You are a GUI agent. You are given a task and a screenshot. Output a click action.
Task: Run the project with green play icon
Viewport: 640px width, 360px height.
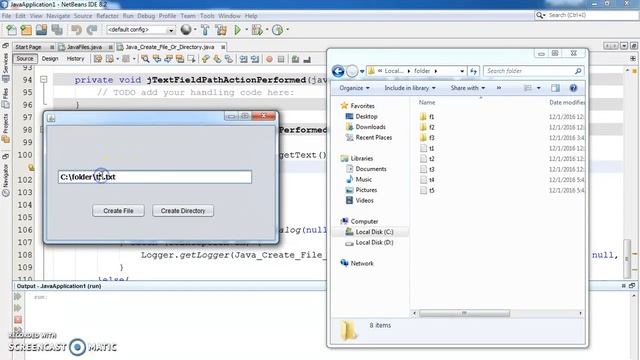click(238, 30)
